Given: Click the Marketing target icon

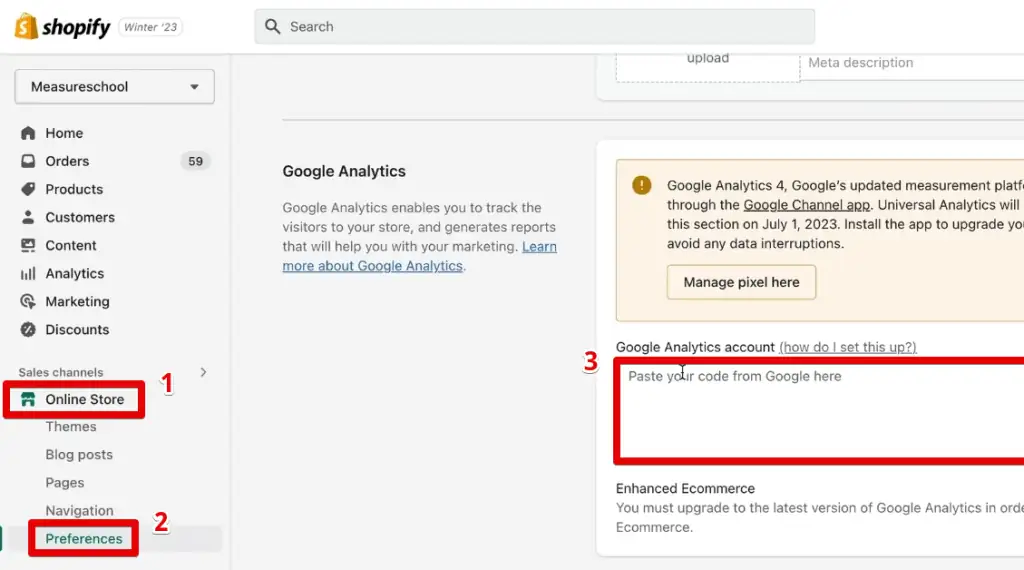Looking at the screenshot, I should point(28,301).
